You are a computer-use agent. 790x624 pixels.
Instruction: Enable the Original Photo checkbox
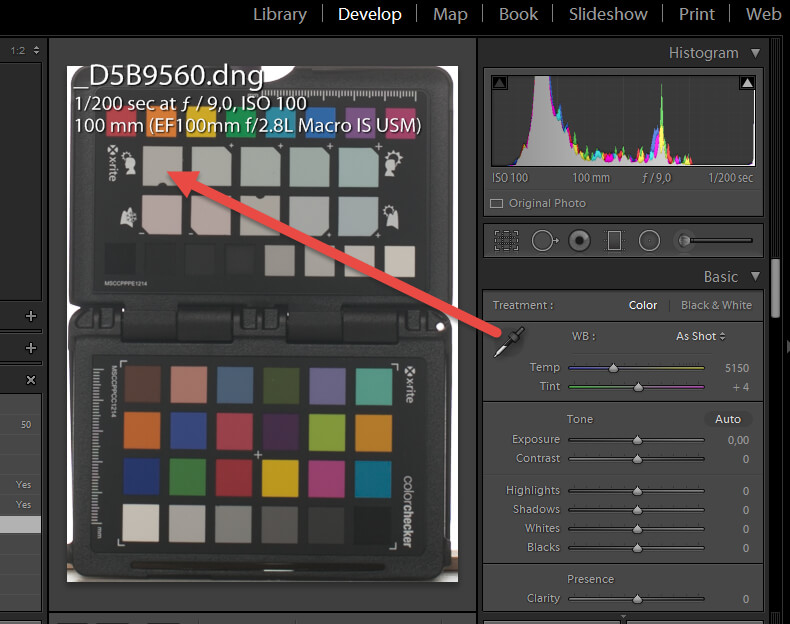(497, 203)
